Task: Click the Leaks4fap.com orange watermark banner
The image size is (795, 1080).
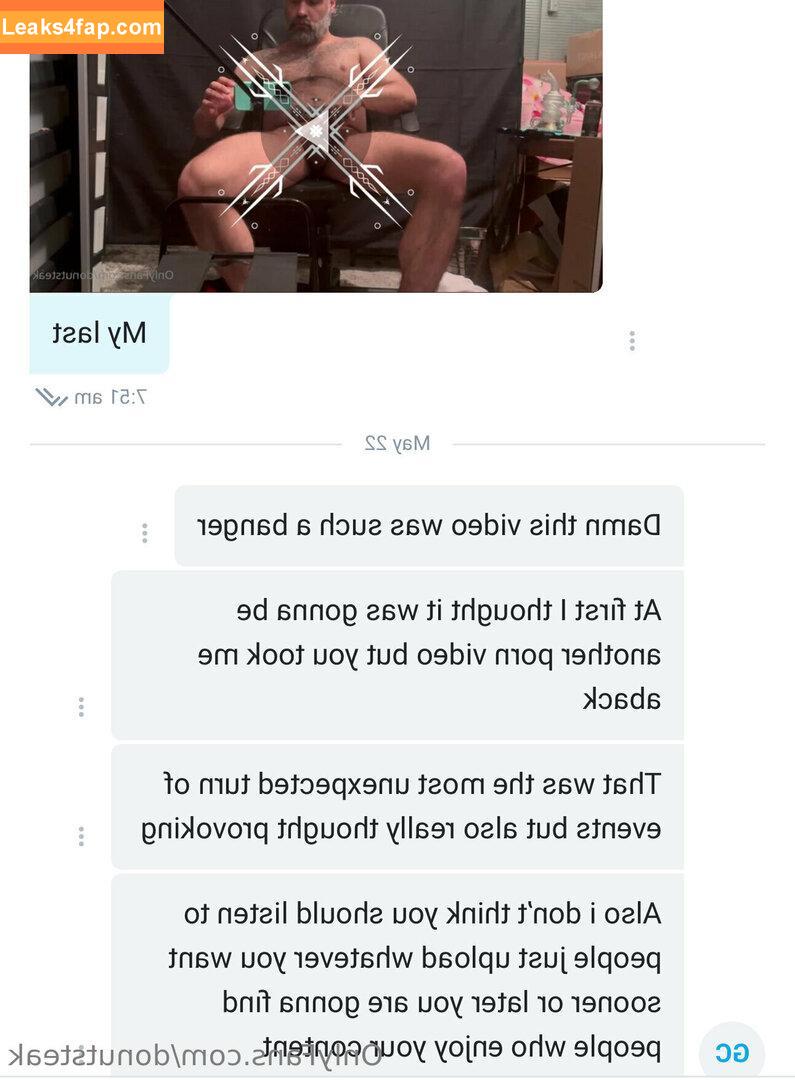Action: (81, 26)
